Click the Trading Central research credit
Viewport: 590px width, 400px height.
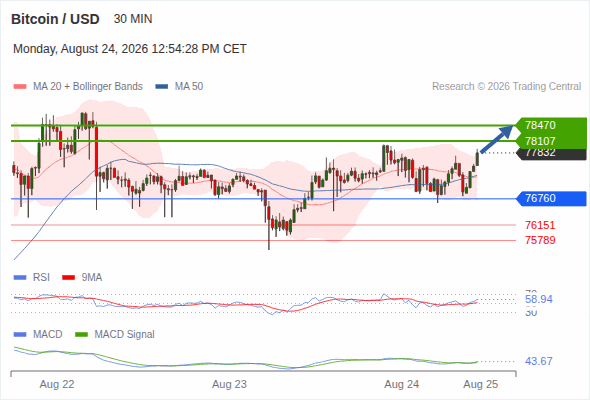coord(506,87)
